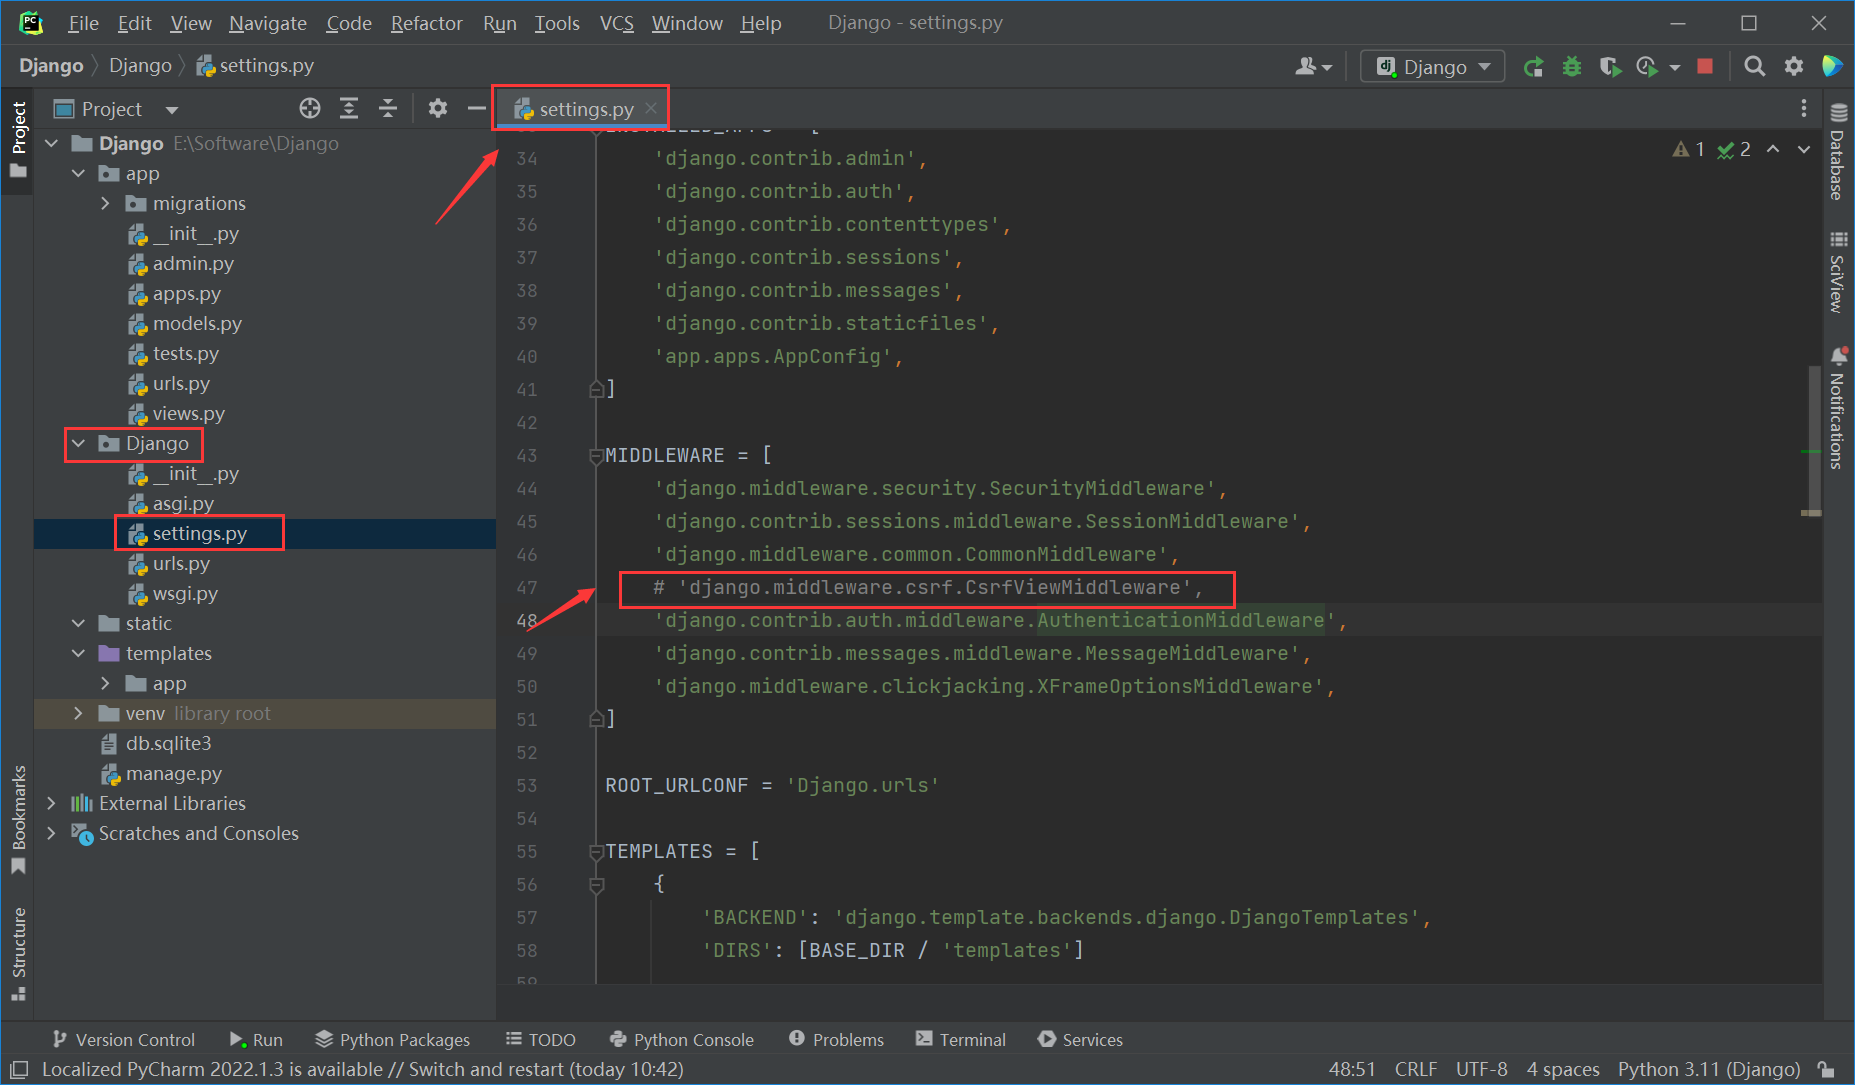
Task: Collapse the static folder
Action: click(79, 623)
